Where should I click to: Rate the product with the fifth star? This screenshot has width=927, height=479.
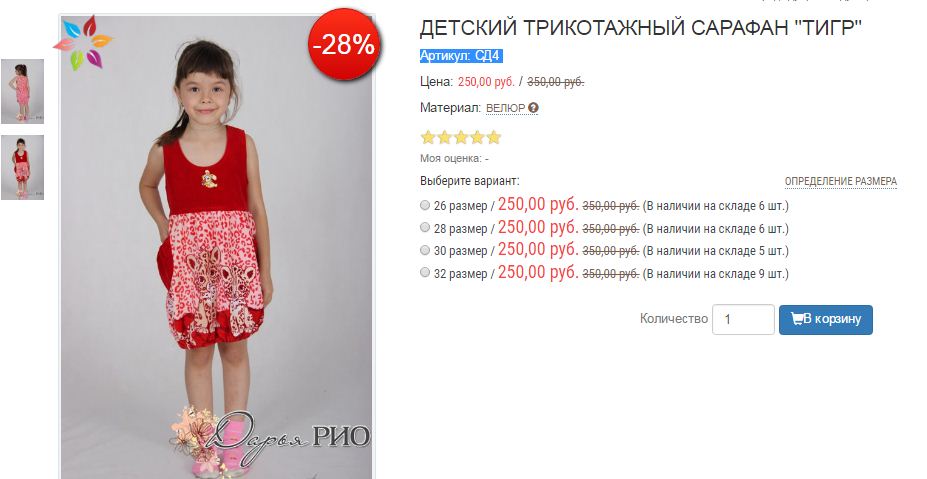[494, 138]
